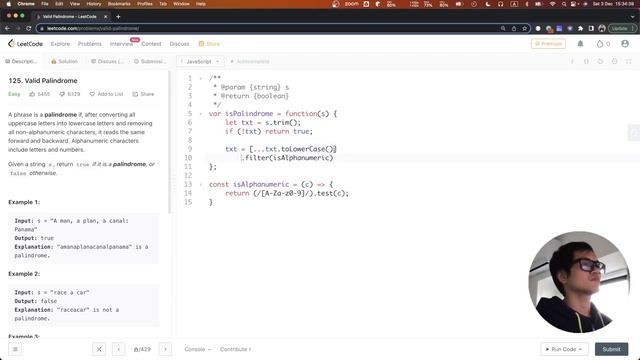Image resolution: width=640 pixels, height=360 pixels.
Task: Open Chrome extensions puzzle icon
Action: click(x=580, y=29)
